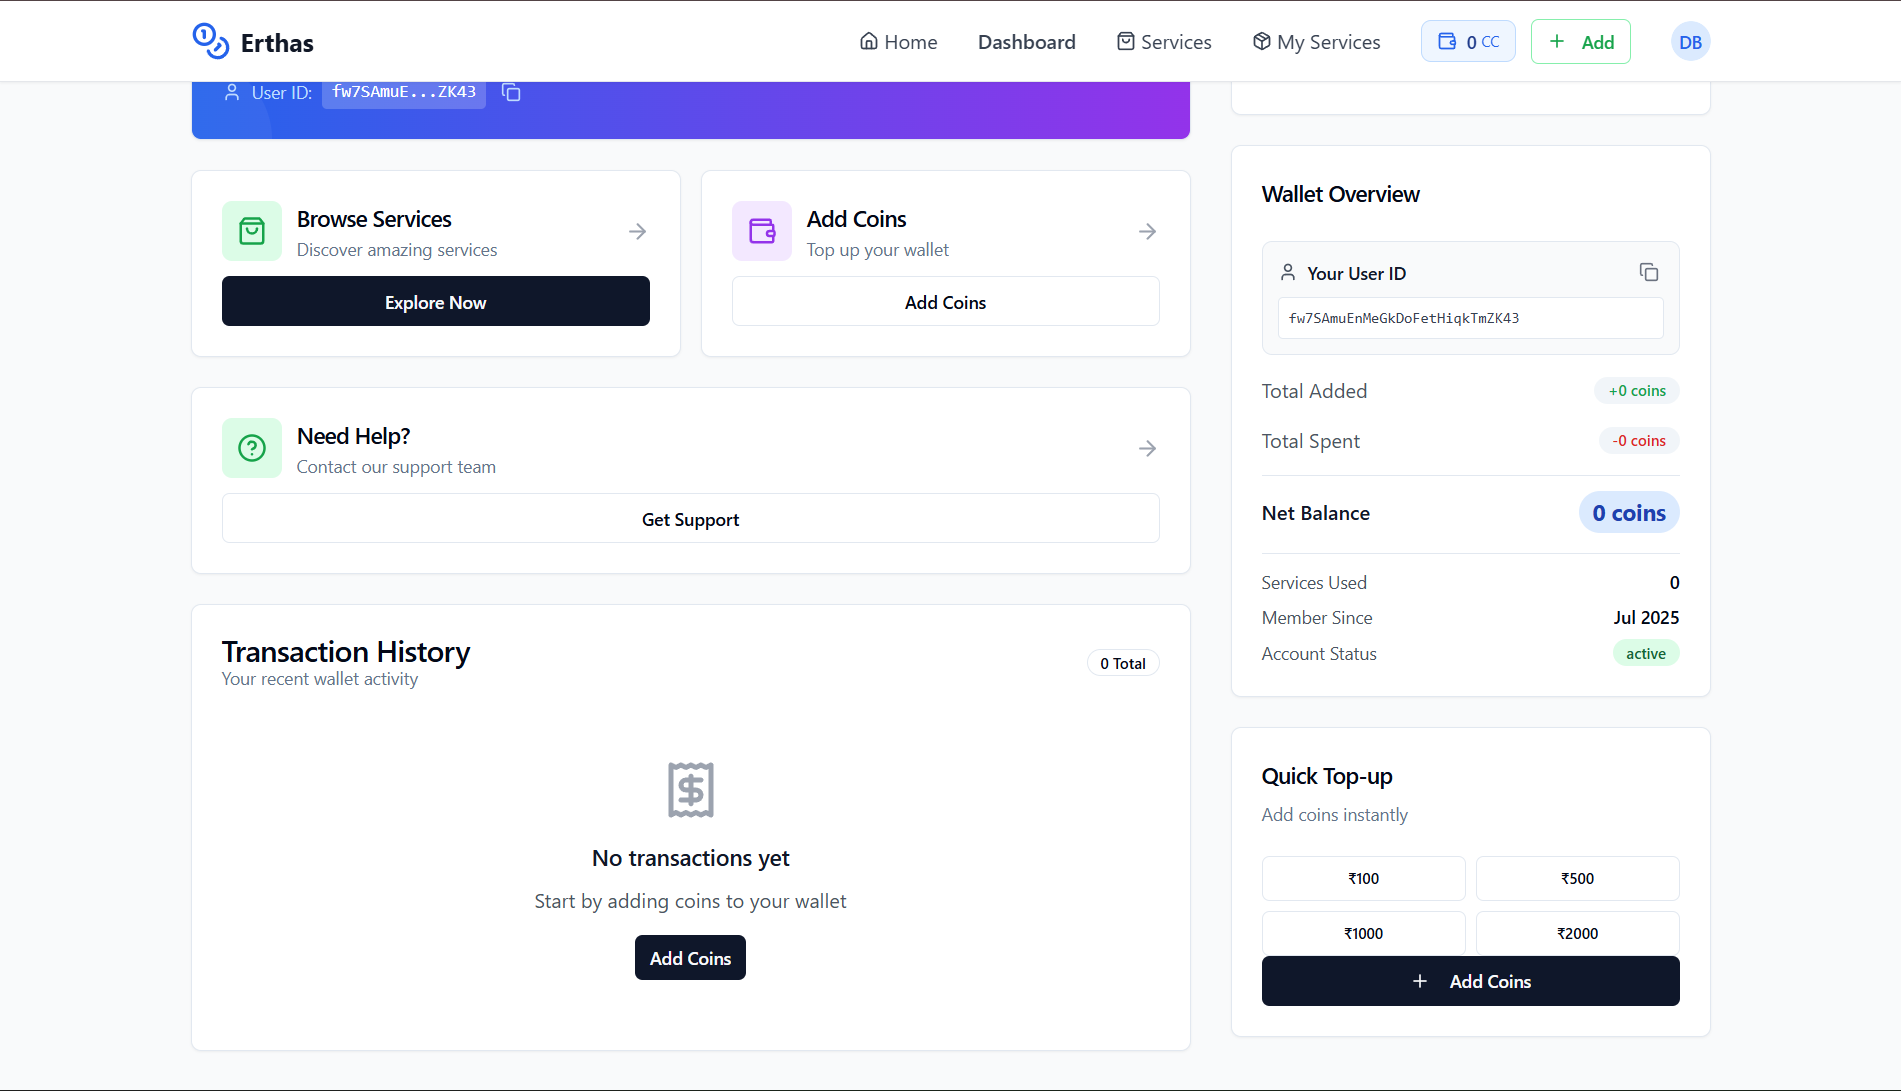Copy the User ID in the purple banner
Image resolution: width=1901 pixels, height=1091 pixels.
[x=511, y=92]
